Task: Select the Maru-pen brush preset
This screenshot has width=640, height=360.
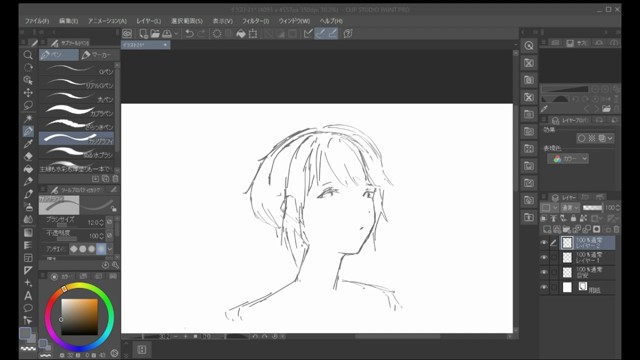Action: [x=77, y=97]
